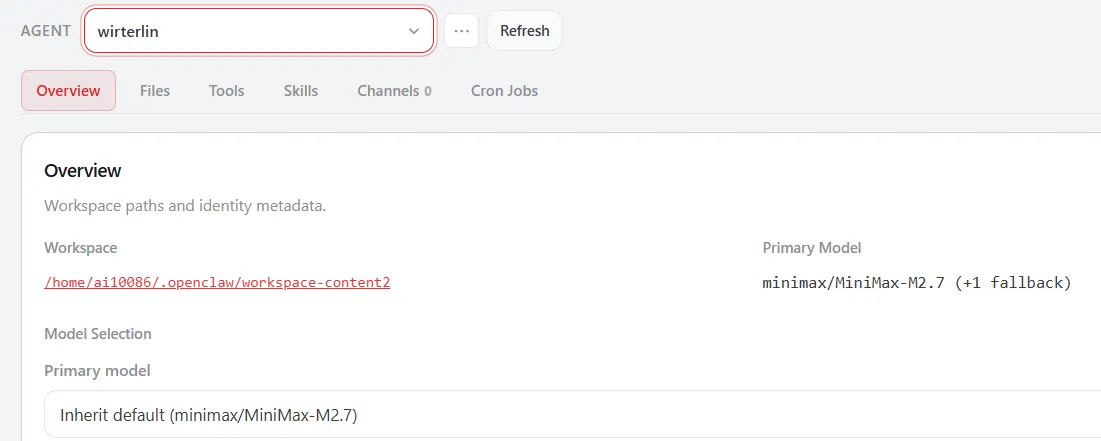Click the Channels count badge showing 0

428,91
